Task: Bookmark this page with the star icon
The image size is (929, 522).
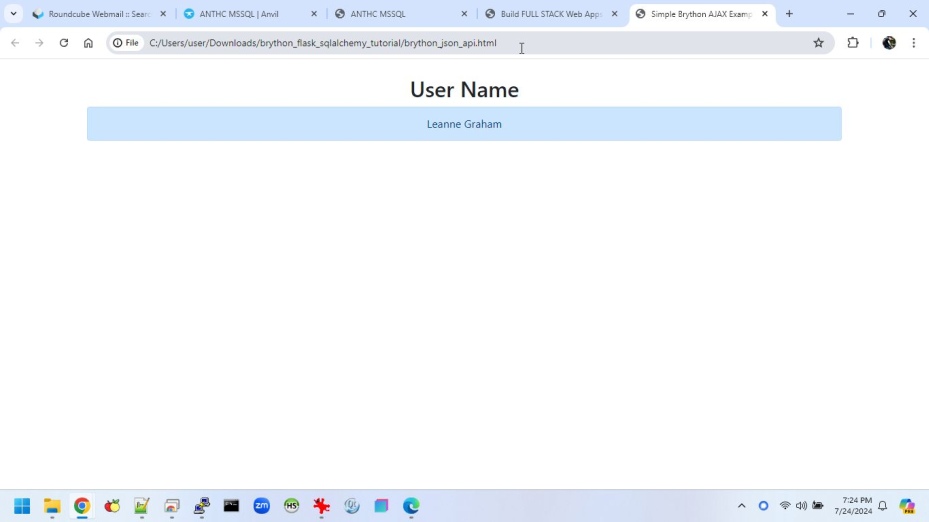Action: click(818, 43)
